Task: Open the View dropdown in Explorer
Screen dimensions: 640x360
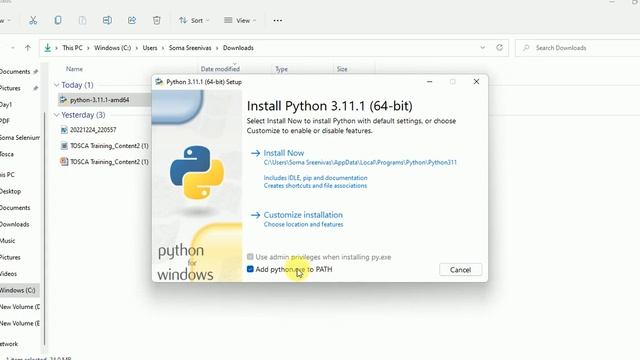Action: click(240, 20)
